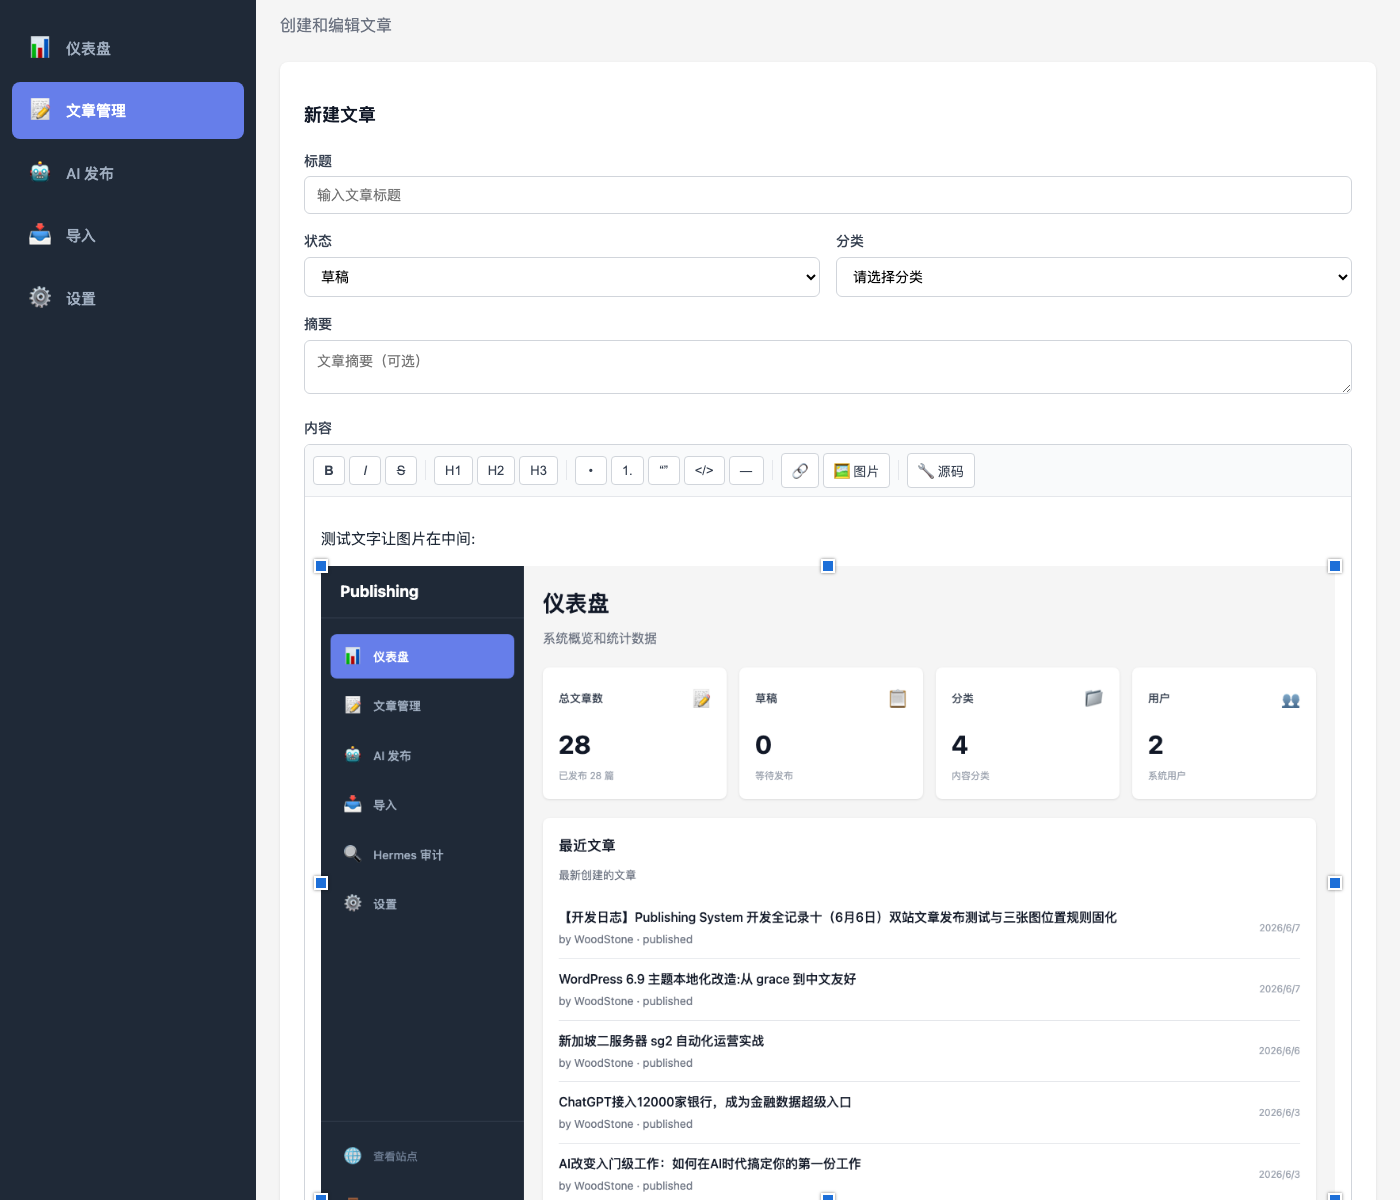Open the 仪表盘 dashboard page in sidebar
This screenshot has width=1400, height=1200.
coord(128,48)
